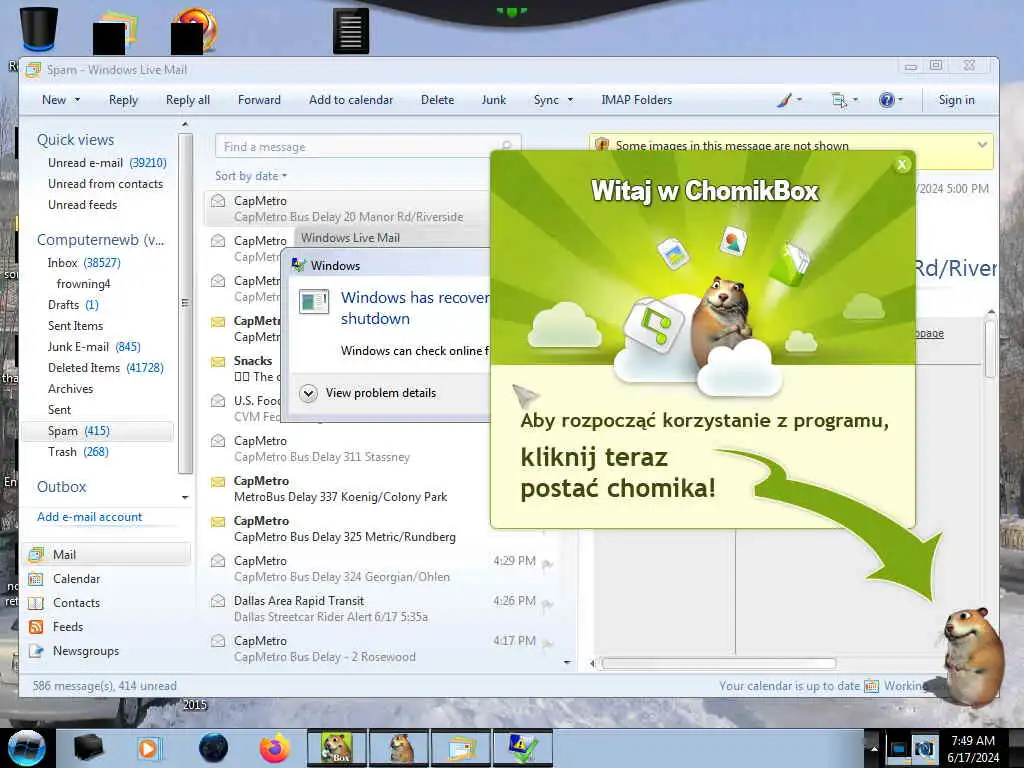This screenshot has height=768, width=1024.
Task: Mark message as Junk
Action: pyautogui.click(x=494, y=100)
